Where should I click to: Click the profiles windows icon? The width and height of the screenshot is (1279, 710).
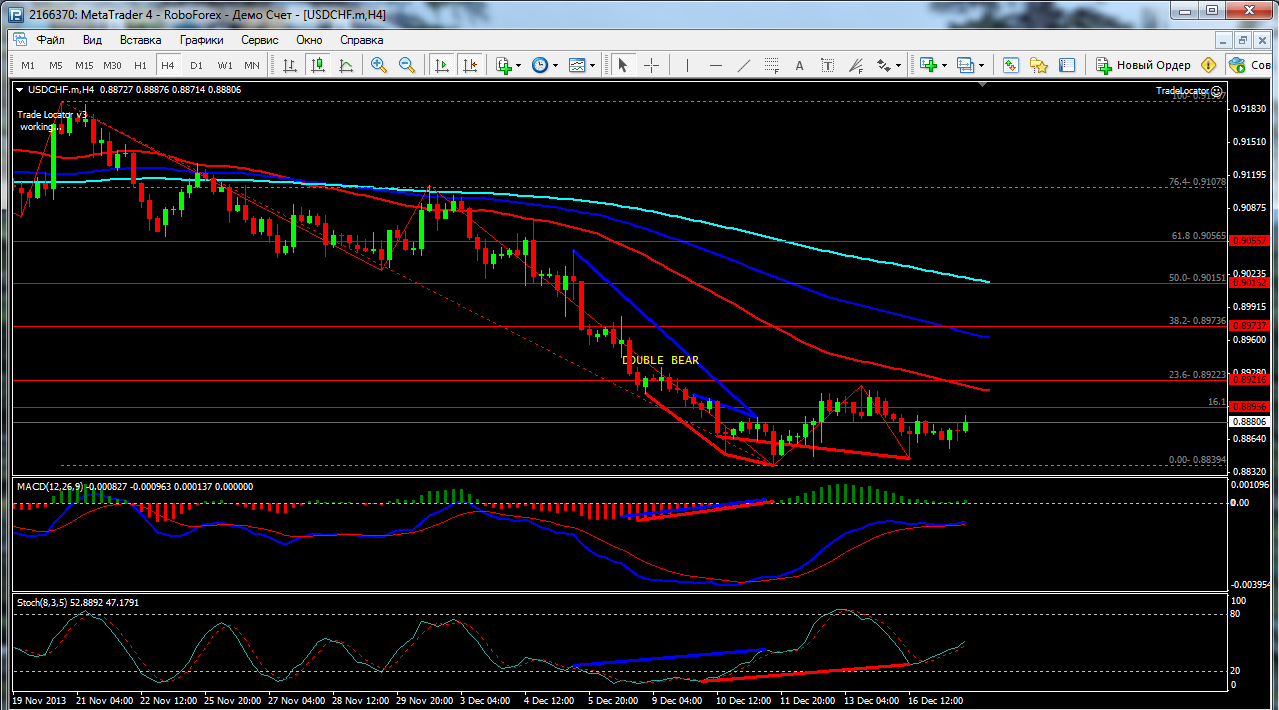pos(965,65)
